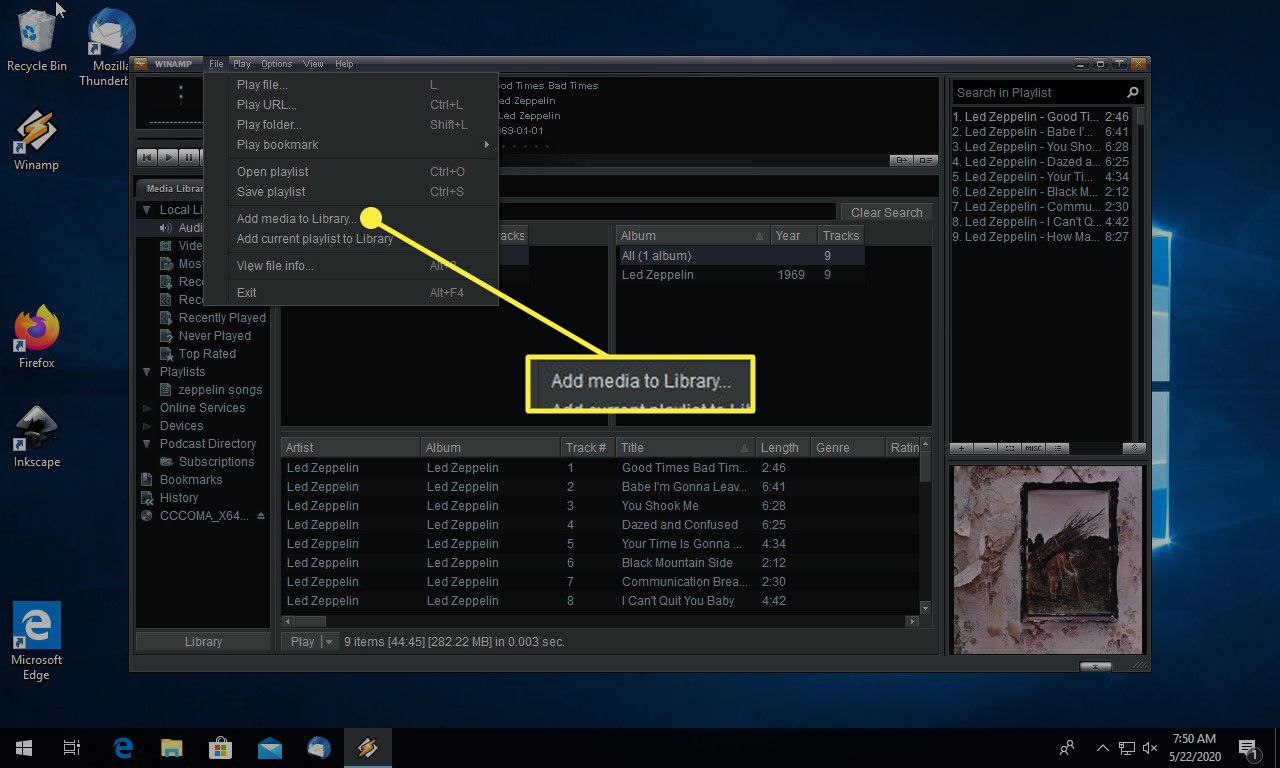Screen dimensions: 1280x768
Task: Open the playlist selection button
Action: pos(1011,448)
